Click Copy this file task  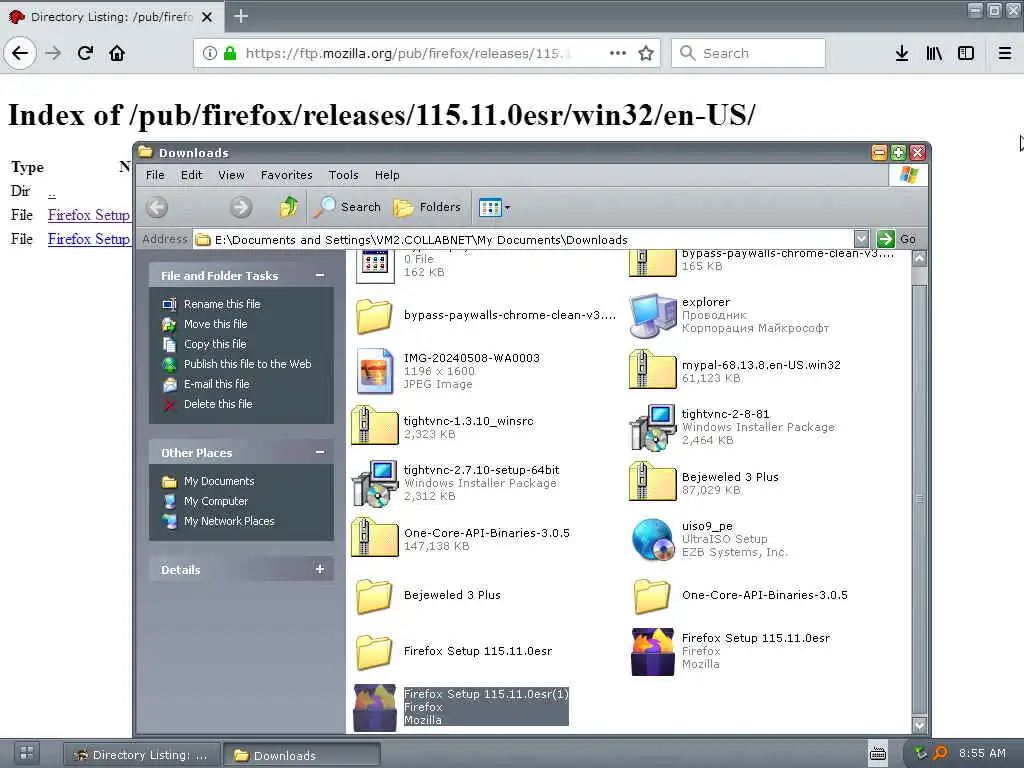coord(215,344)
